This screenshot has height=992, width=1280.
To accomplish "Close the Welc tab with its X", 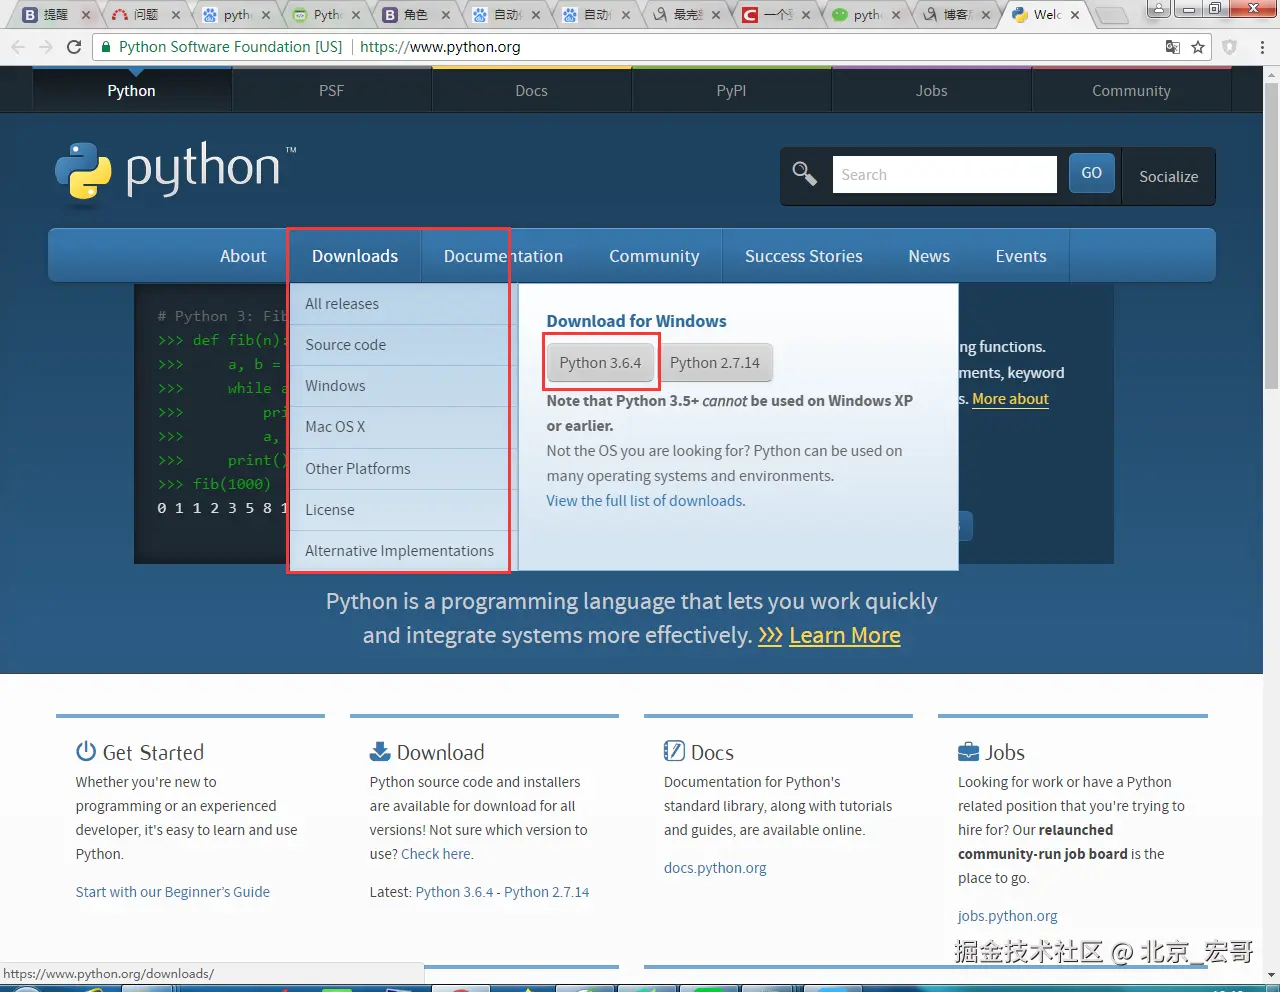I will click(x=1075, y=15).
